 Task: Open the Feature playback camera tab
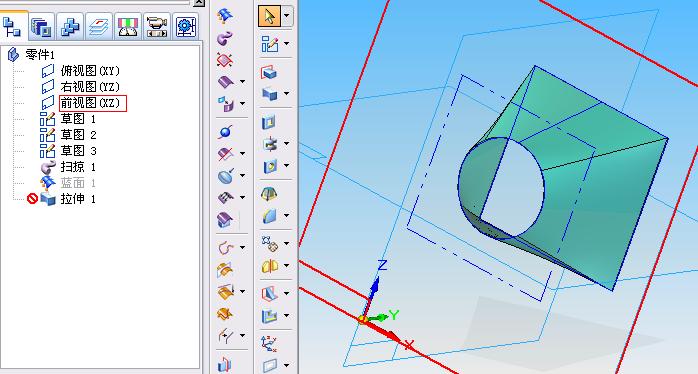pos(157,27)
